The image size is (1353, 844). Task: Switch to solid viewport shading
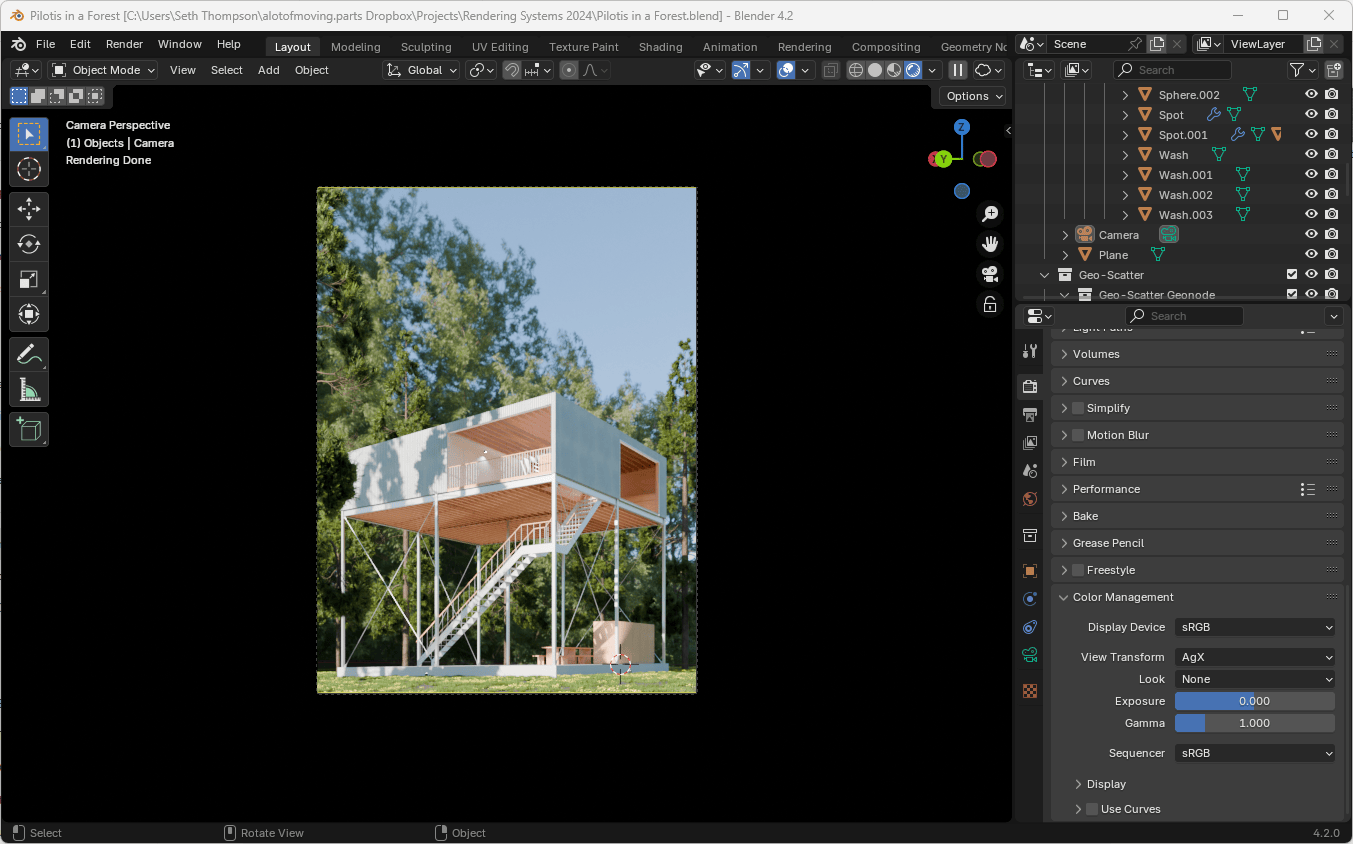tap(875, 70)
